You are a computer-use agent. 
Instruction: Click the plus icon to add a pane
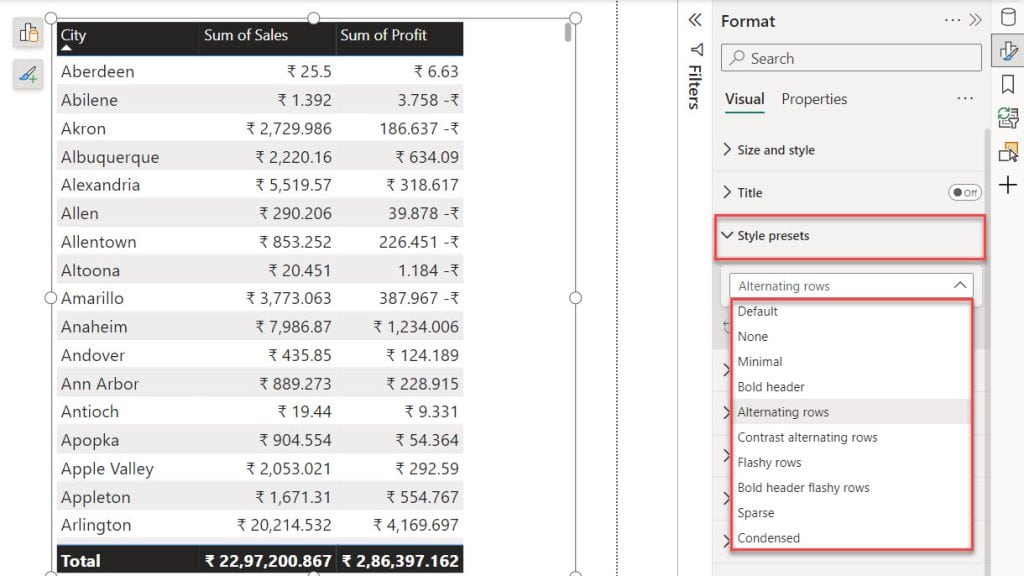pyautogui.click(x=1008, y=185)
